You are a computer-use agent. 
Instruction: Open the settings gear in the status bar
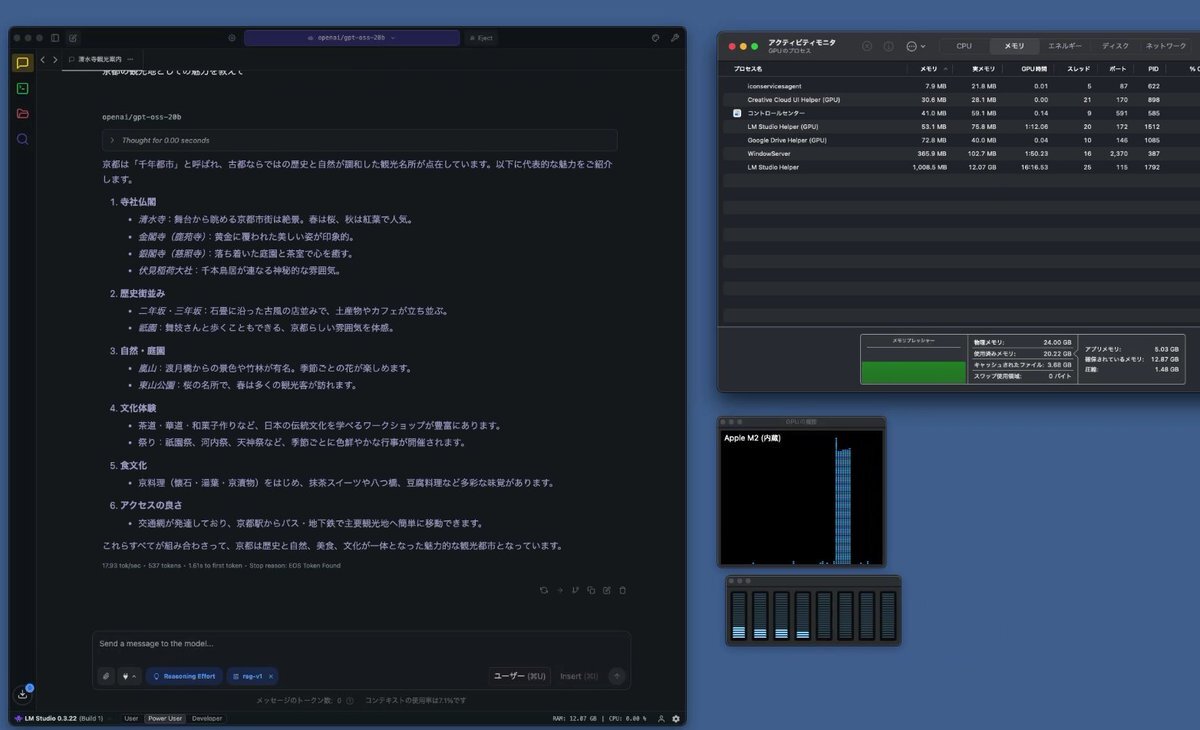(676, 718)
